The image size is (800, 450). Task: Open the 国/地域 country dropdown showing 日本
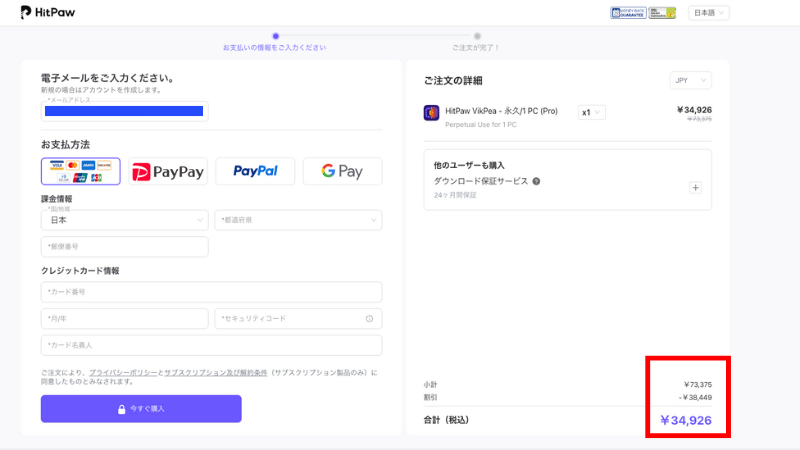tap(124, 220)
